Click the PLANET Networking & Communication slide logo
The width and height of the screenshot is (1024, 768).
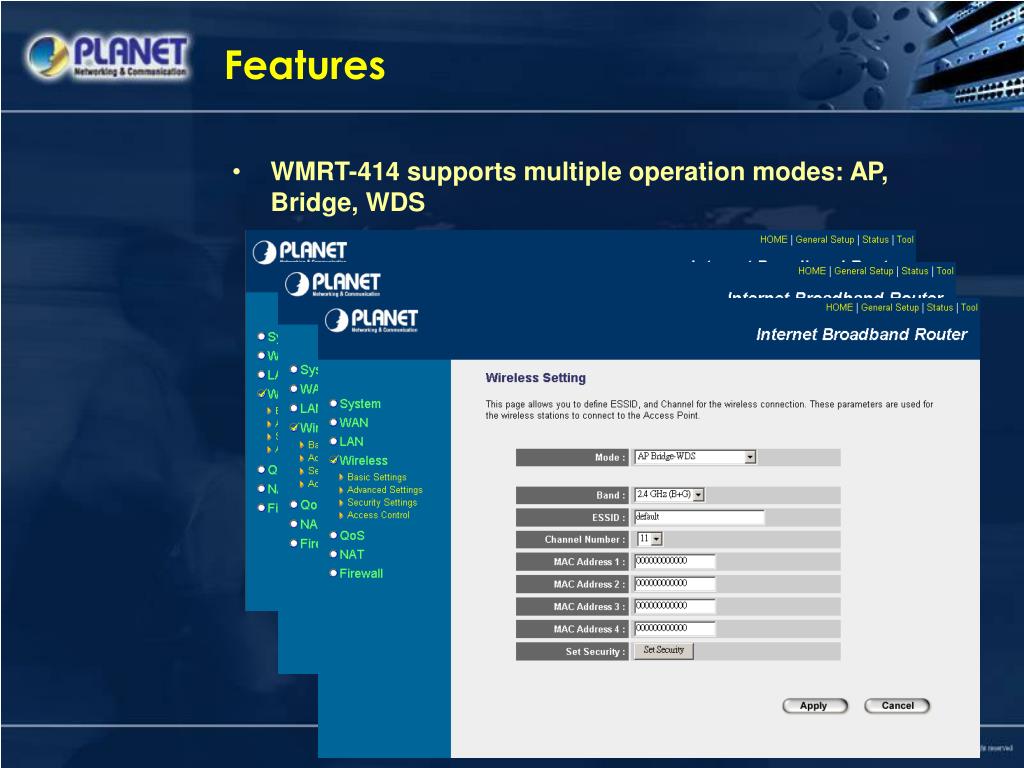pyautogui.click(x=108, y=57)
